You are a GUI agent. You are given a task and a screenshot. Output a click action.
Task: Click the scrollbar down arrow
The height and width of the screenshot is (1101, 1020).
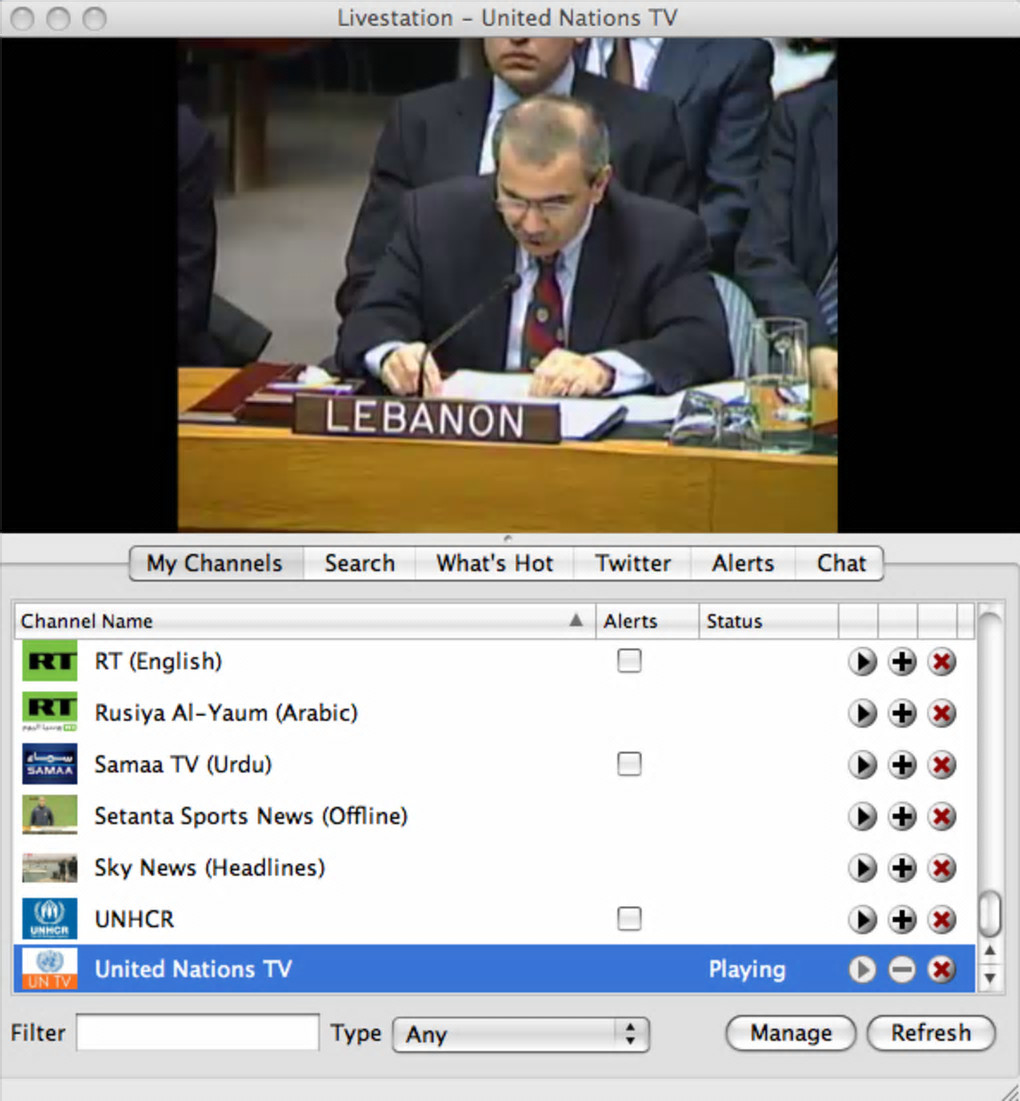click(x=990, y=977)
